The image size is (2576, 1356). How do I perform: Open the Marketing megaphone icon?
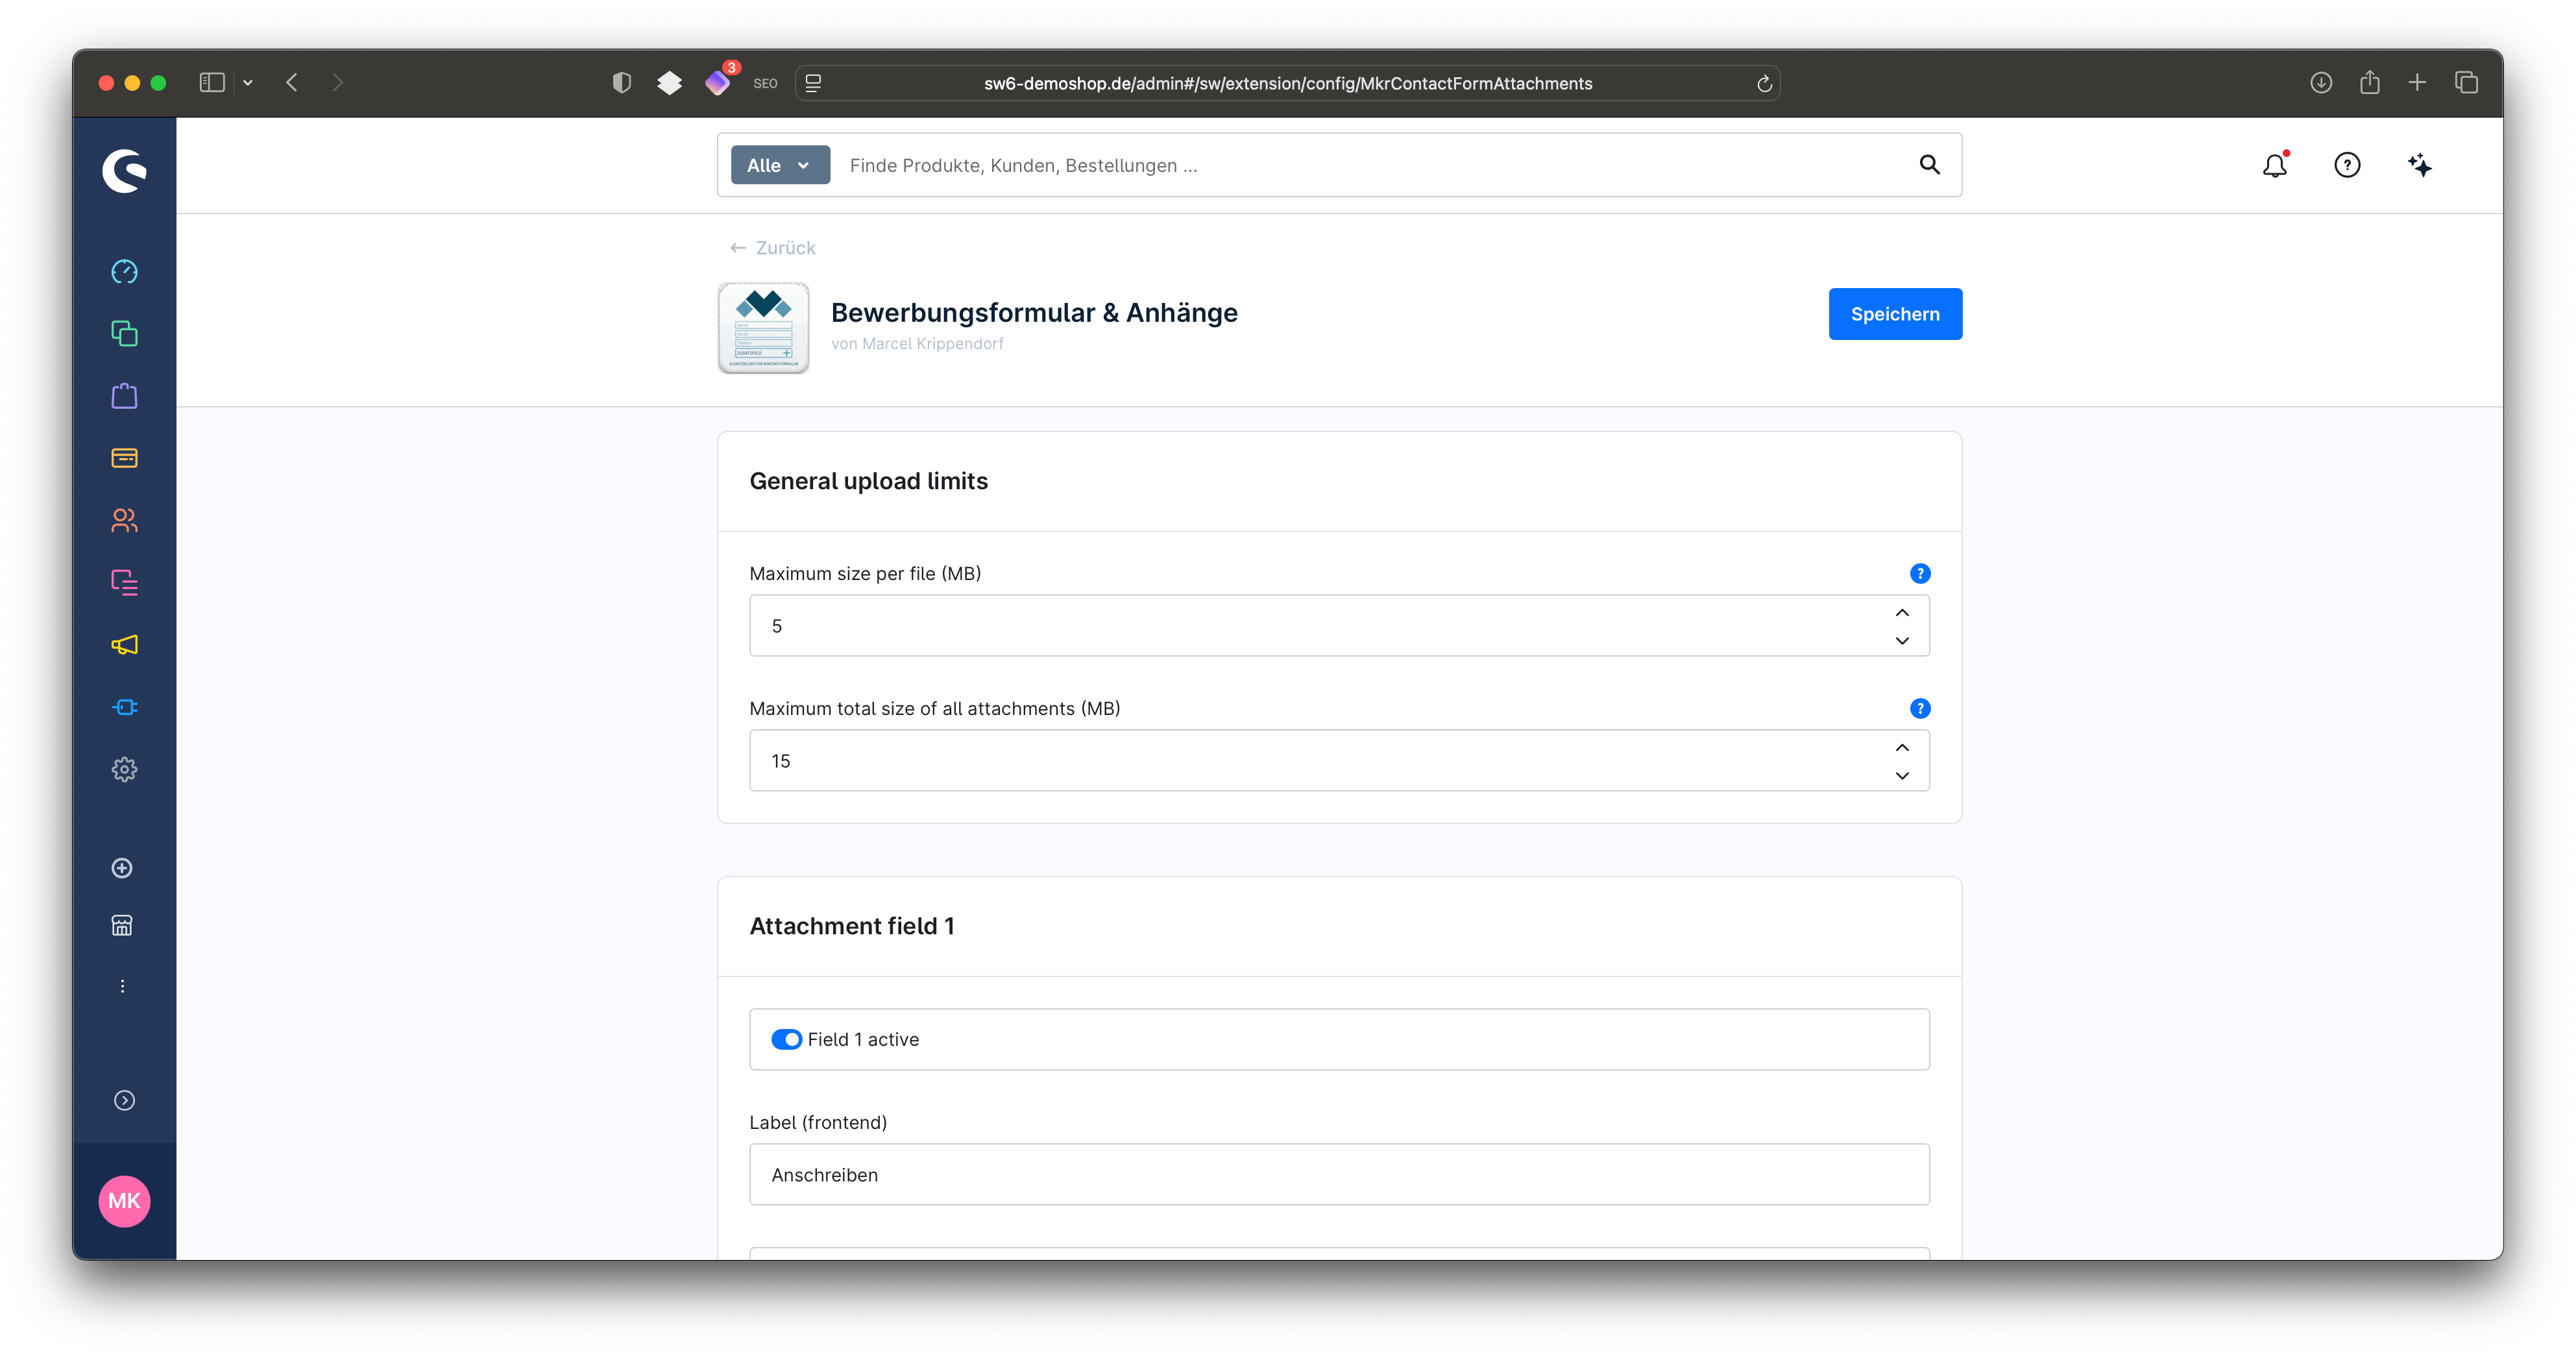coord(124,645)
